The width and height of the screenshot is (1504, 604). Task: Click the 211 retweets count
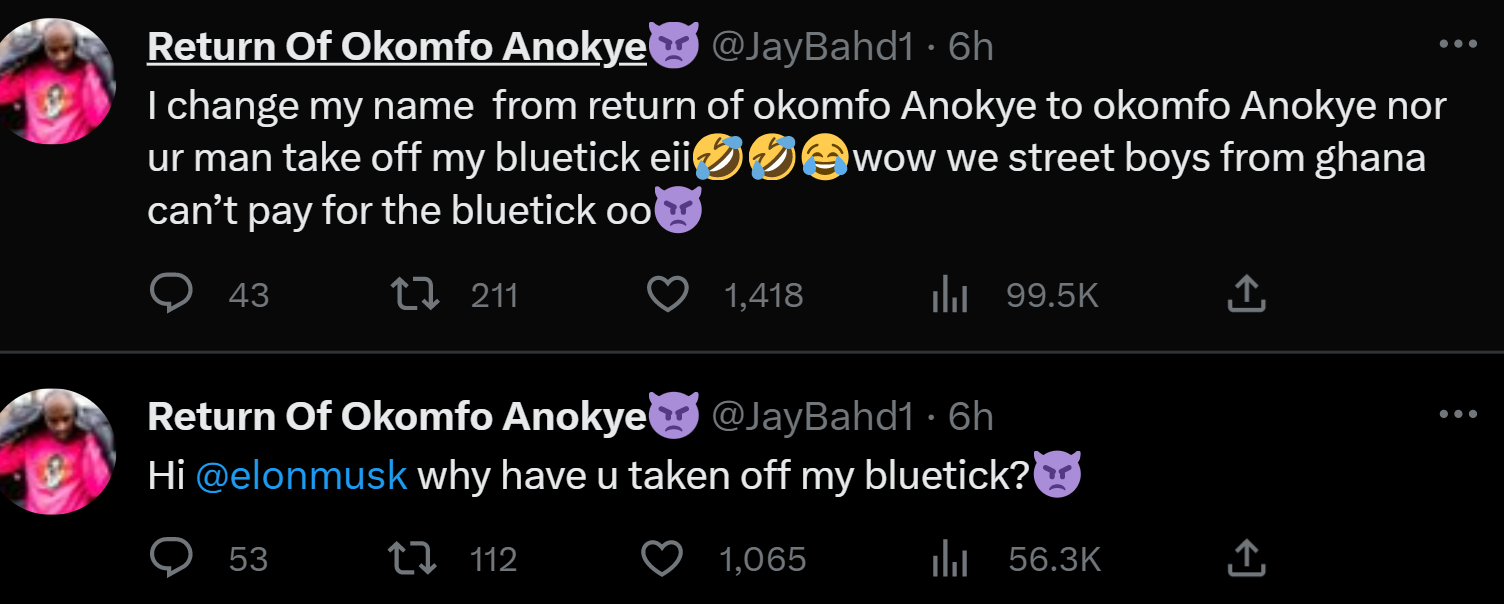click(x=493, y=293)
